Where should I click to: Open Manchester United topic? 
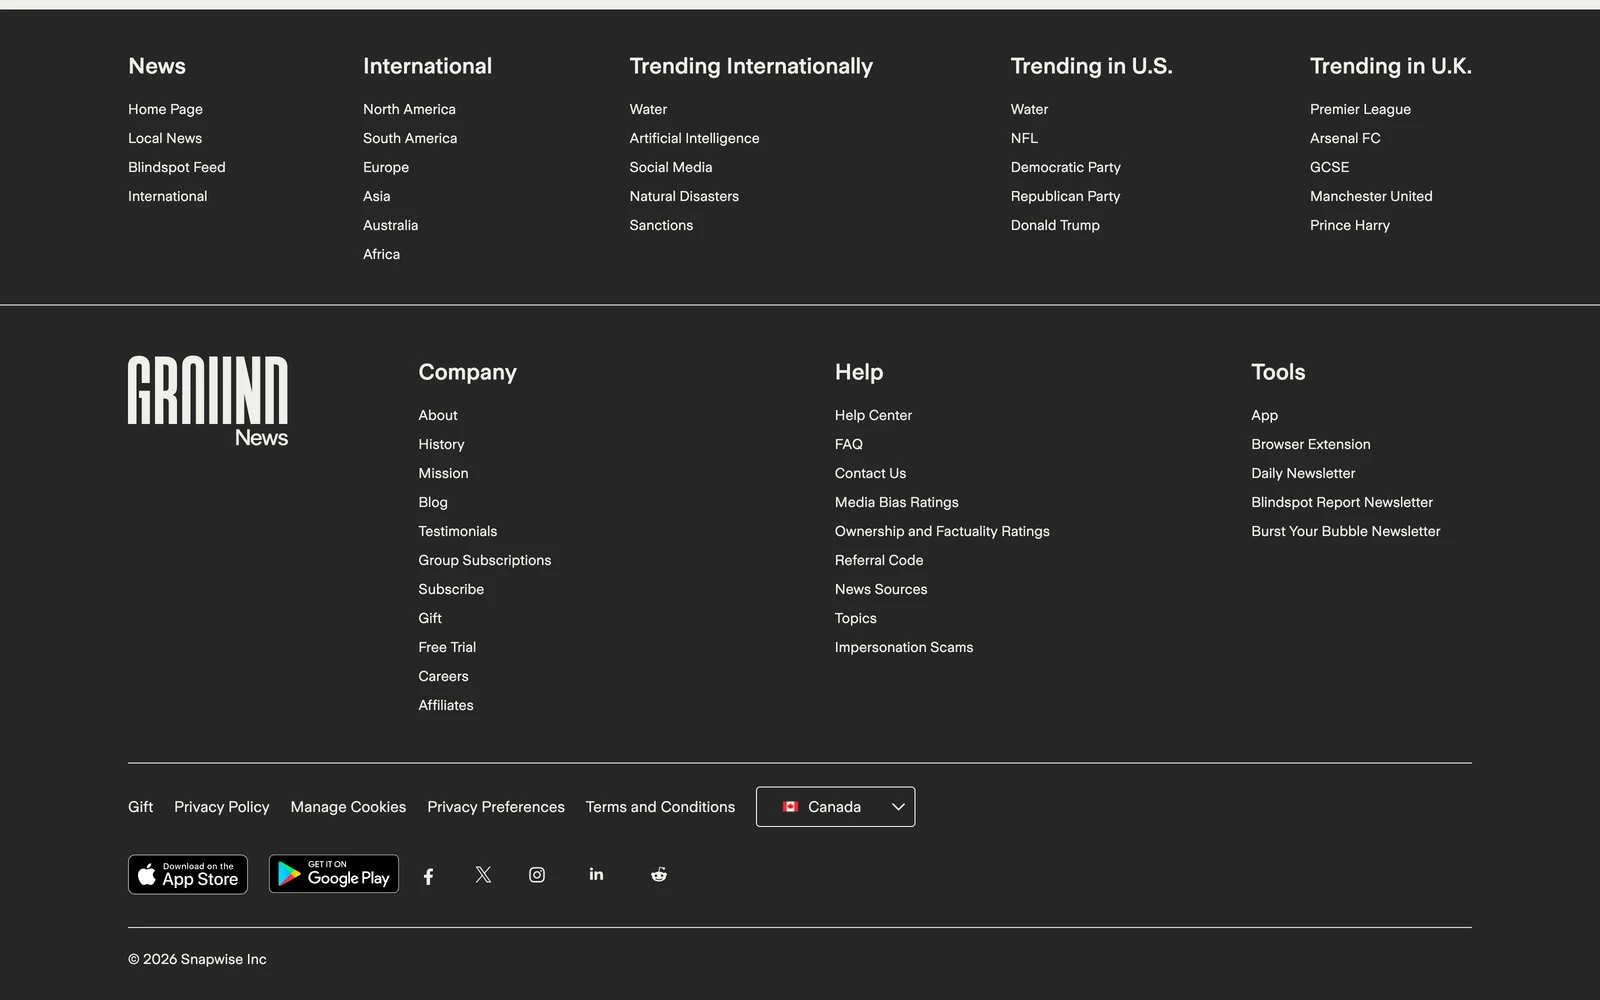1371,196
